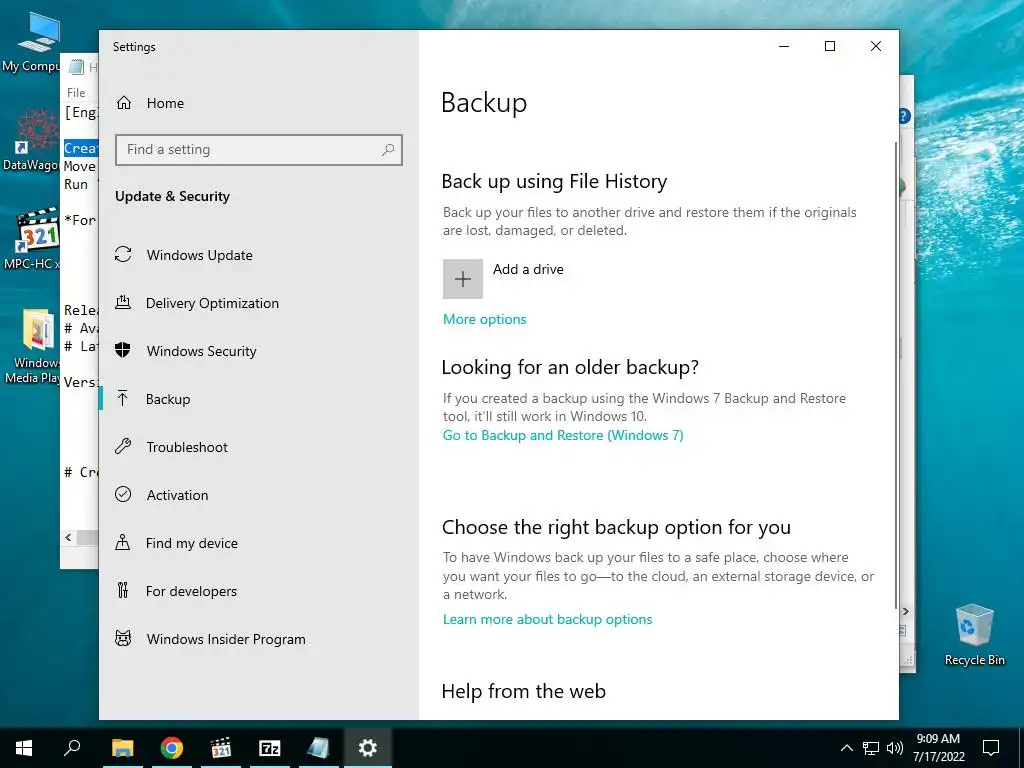Click the plus button to add a drive
The image size is (1024, 768).
coord(462,279)
